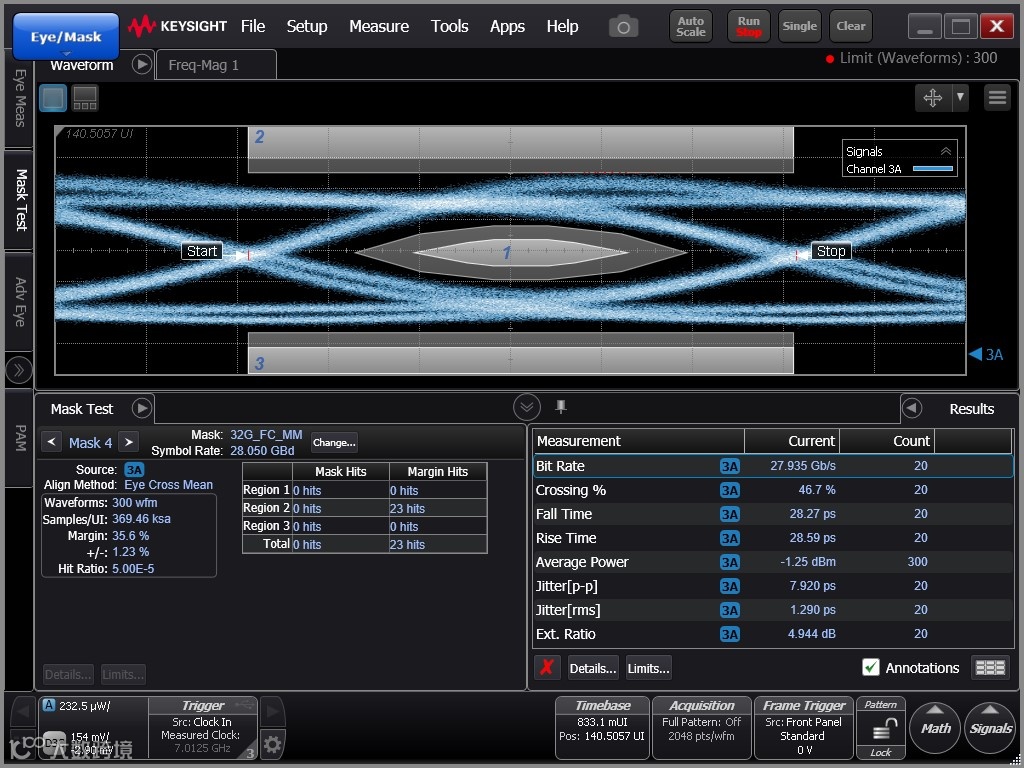Select the single waveform view icon
1024x768 pixels.
pyautogui.click(x=53, y=98)
